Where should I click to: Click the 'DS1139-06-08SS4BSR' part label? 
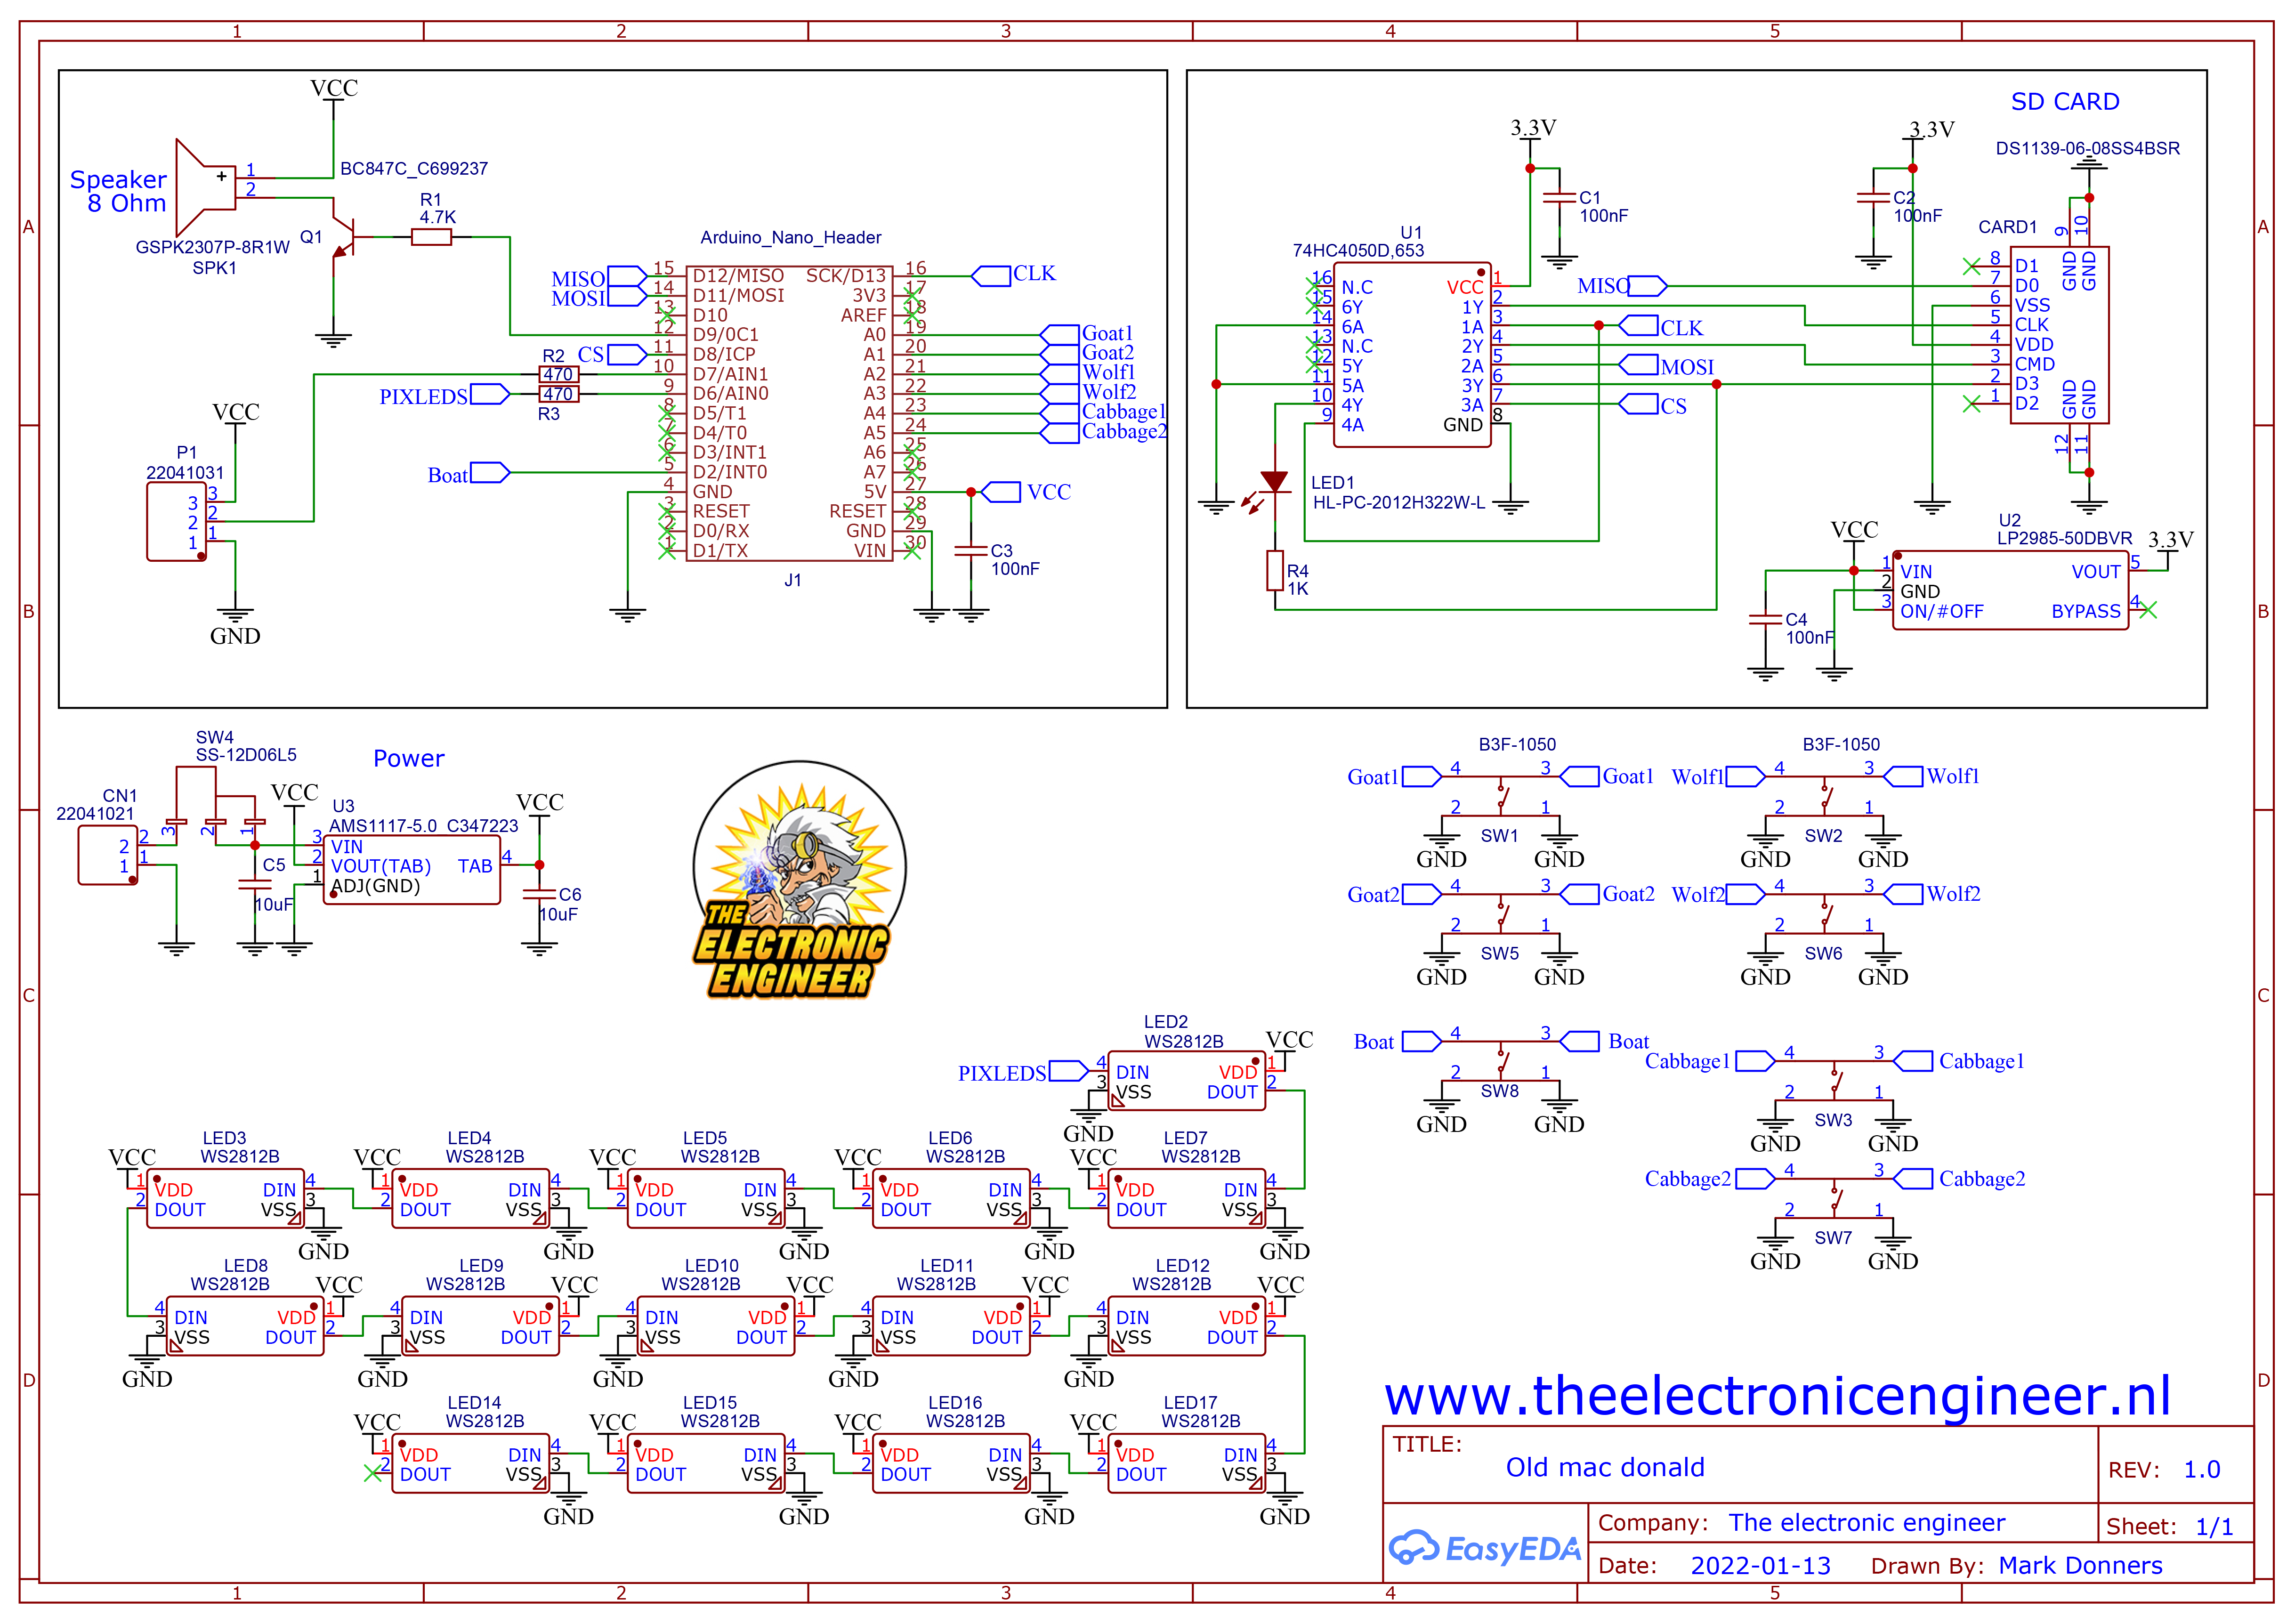[2088, 149]
